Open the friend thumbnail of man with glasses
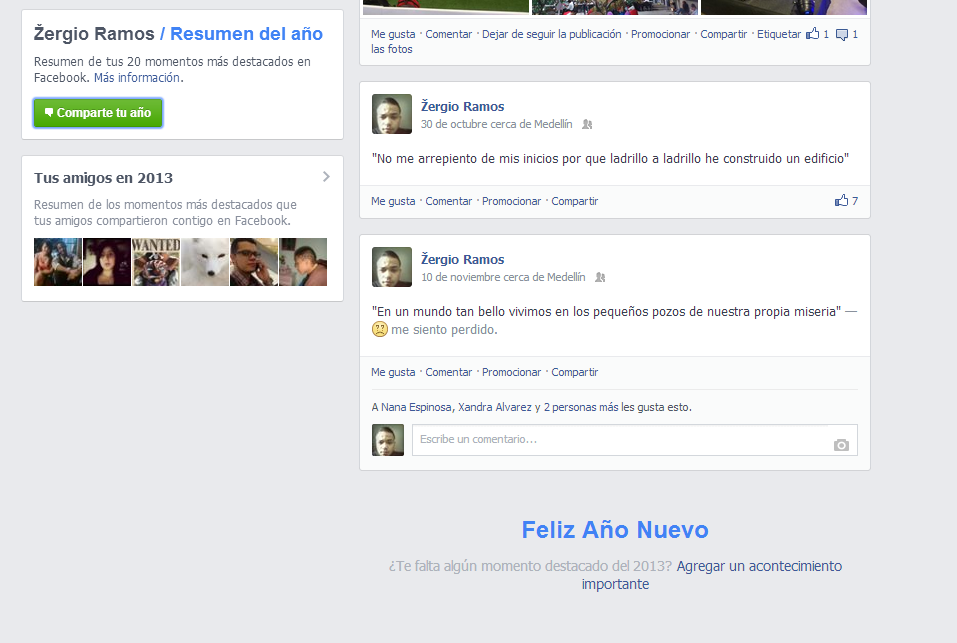The image size is (957, 643). (x=254, y=262)
